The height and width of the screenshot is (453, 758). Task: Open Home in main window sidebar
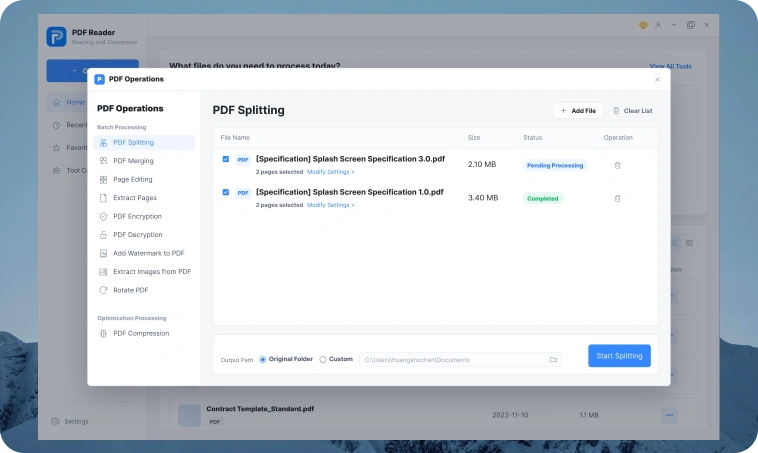pyautogui.click(x=68, y=102)
